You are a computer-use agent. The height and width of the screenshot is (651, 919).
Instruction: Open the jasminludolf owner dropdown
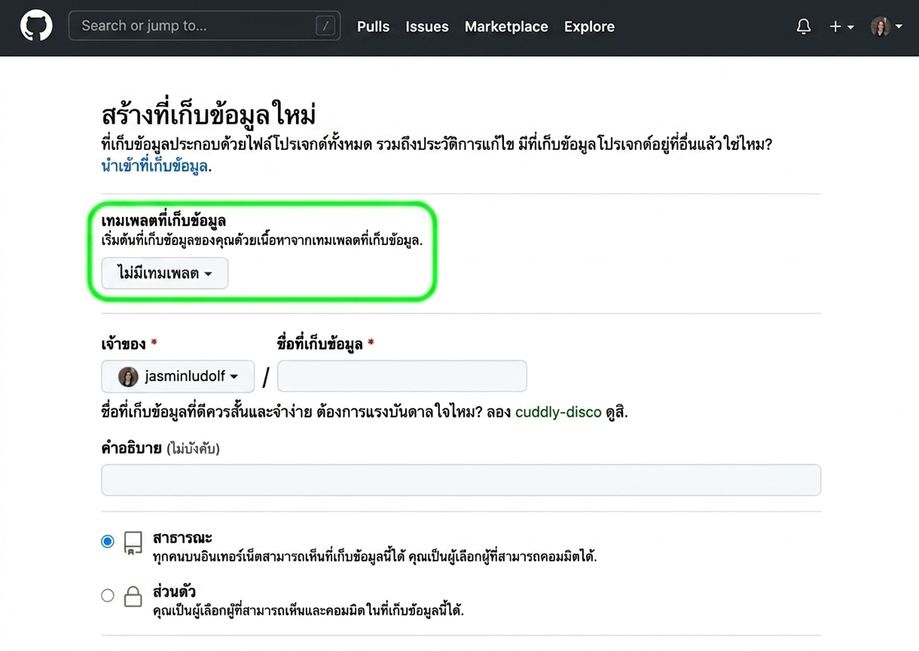178,376
